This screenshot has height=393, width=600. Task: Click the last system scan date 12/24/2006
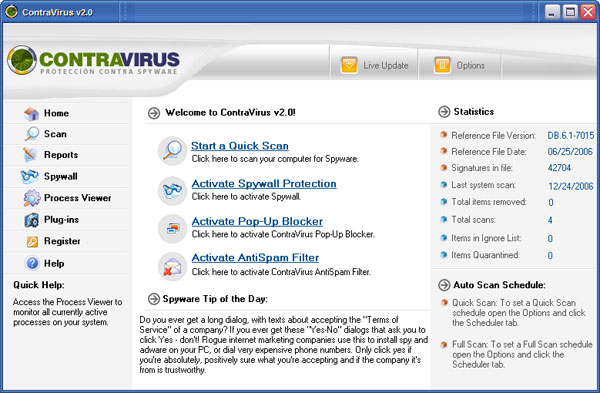[571, 186]
